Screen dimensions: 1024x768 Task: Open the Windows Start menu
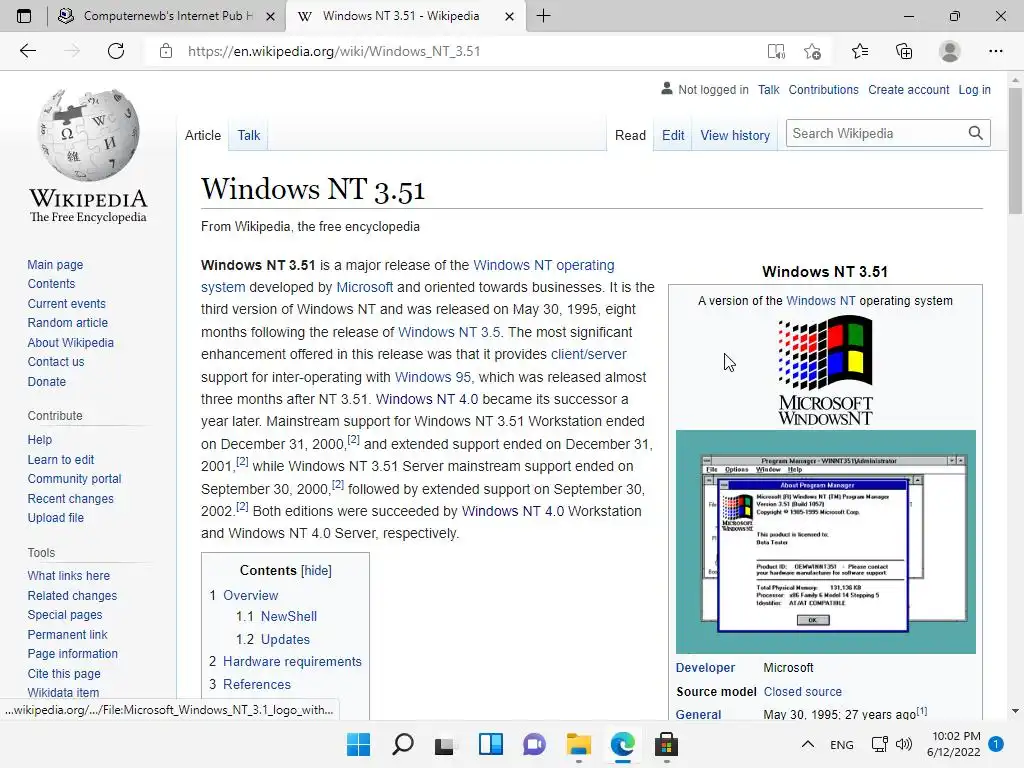tap(359, 744)
